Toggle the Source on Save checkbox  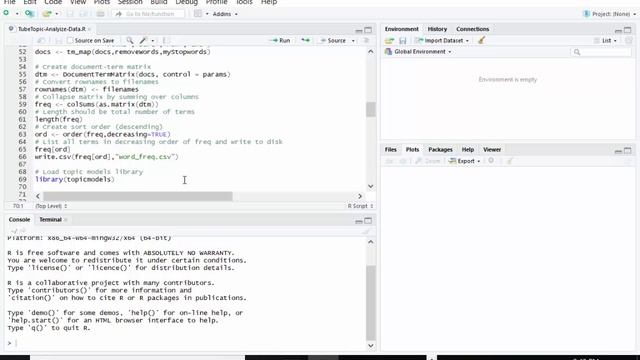pyautogui.click(x=70, y=40)
